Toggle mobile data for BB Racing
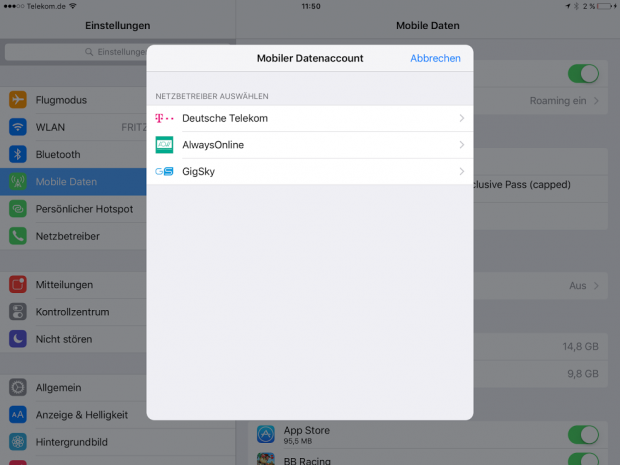620x465 pixels. (x=583, y=459)
